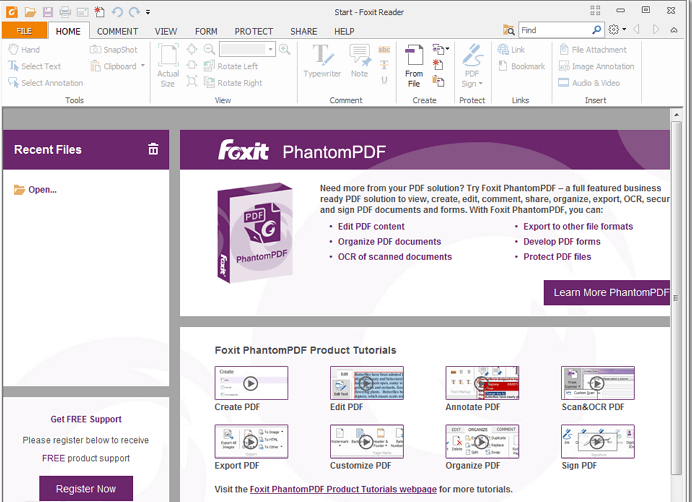Viewport: 692px width, 502px height.
Task: Choose the Select Annotation tool
Action: 45,83
